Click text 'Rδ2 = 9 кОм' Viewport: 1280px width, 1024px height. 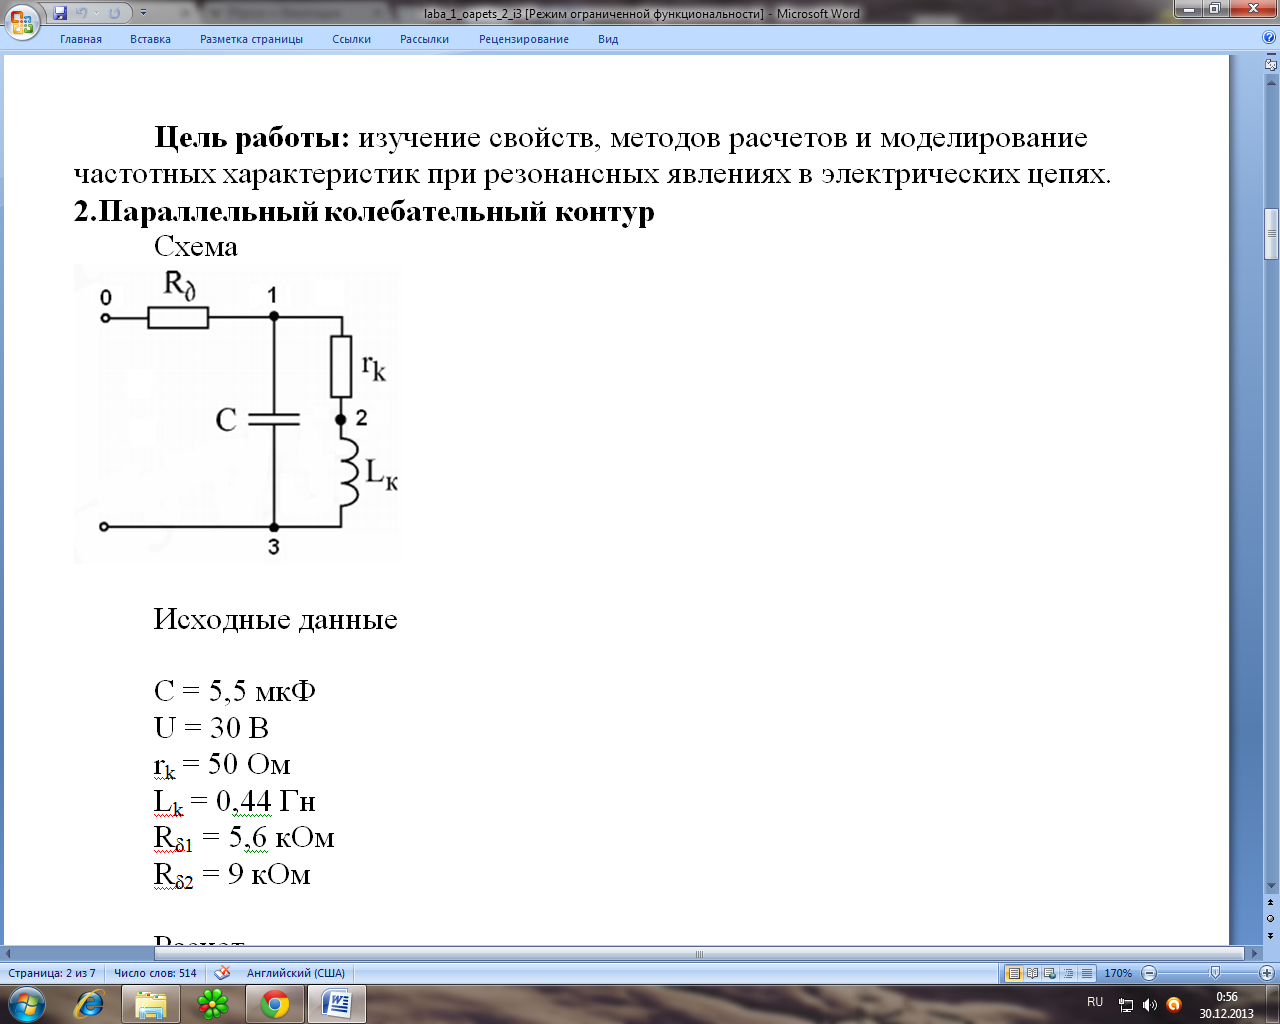pyautogui.click(x=232, y=875)
